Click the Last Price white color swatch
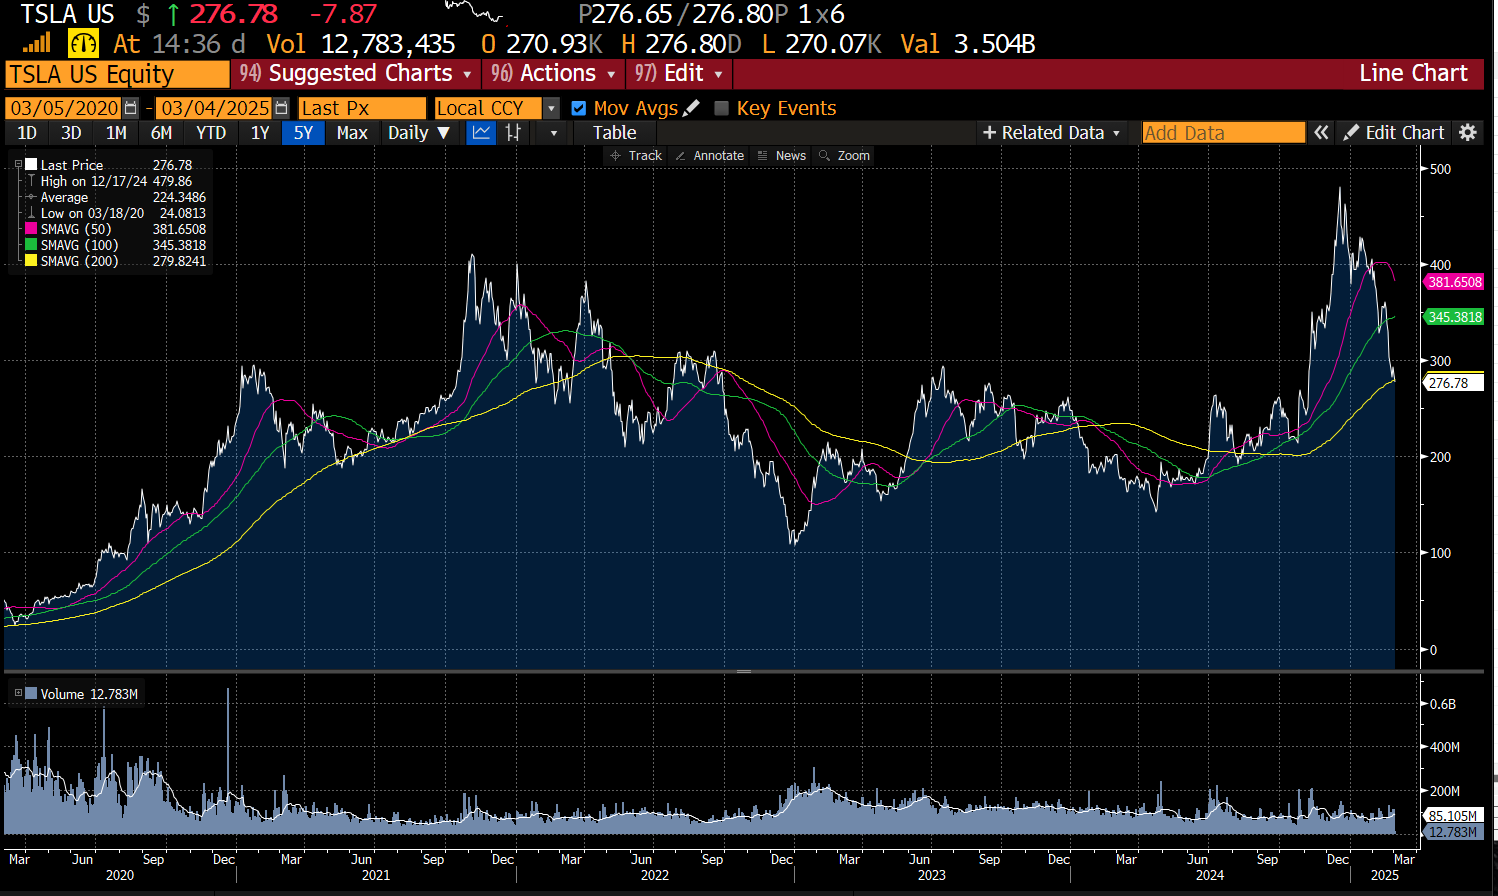This screenshot has height=896, width=1498. (31, 165)
